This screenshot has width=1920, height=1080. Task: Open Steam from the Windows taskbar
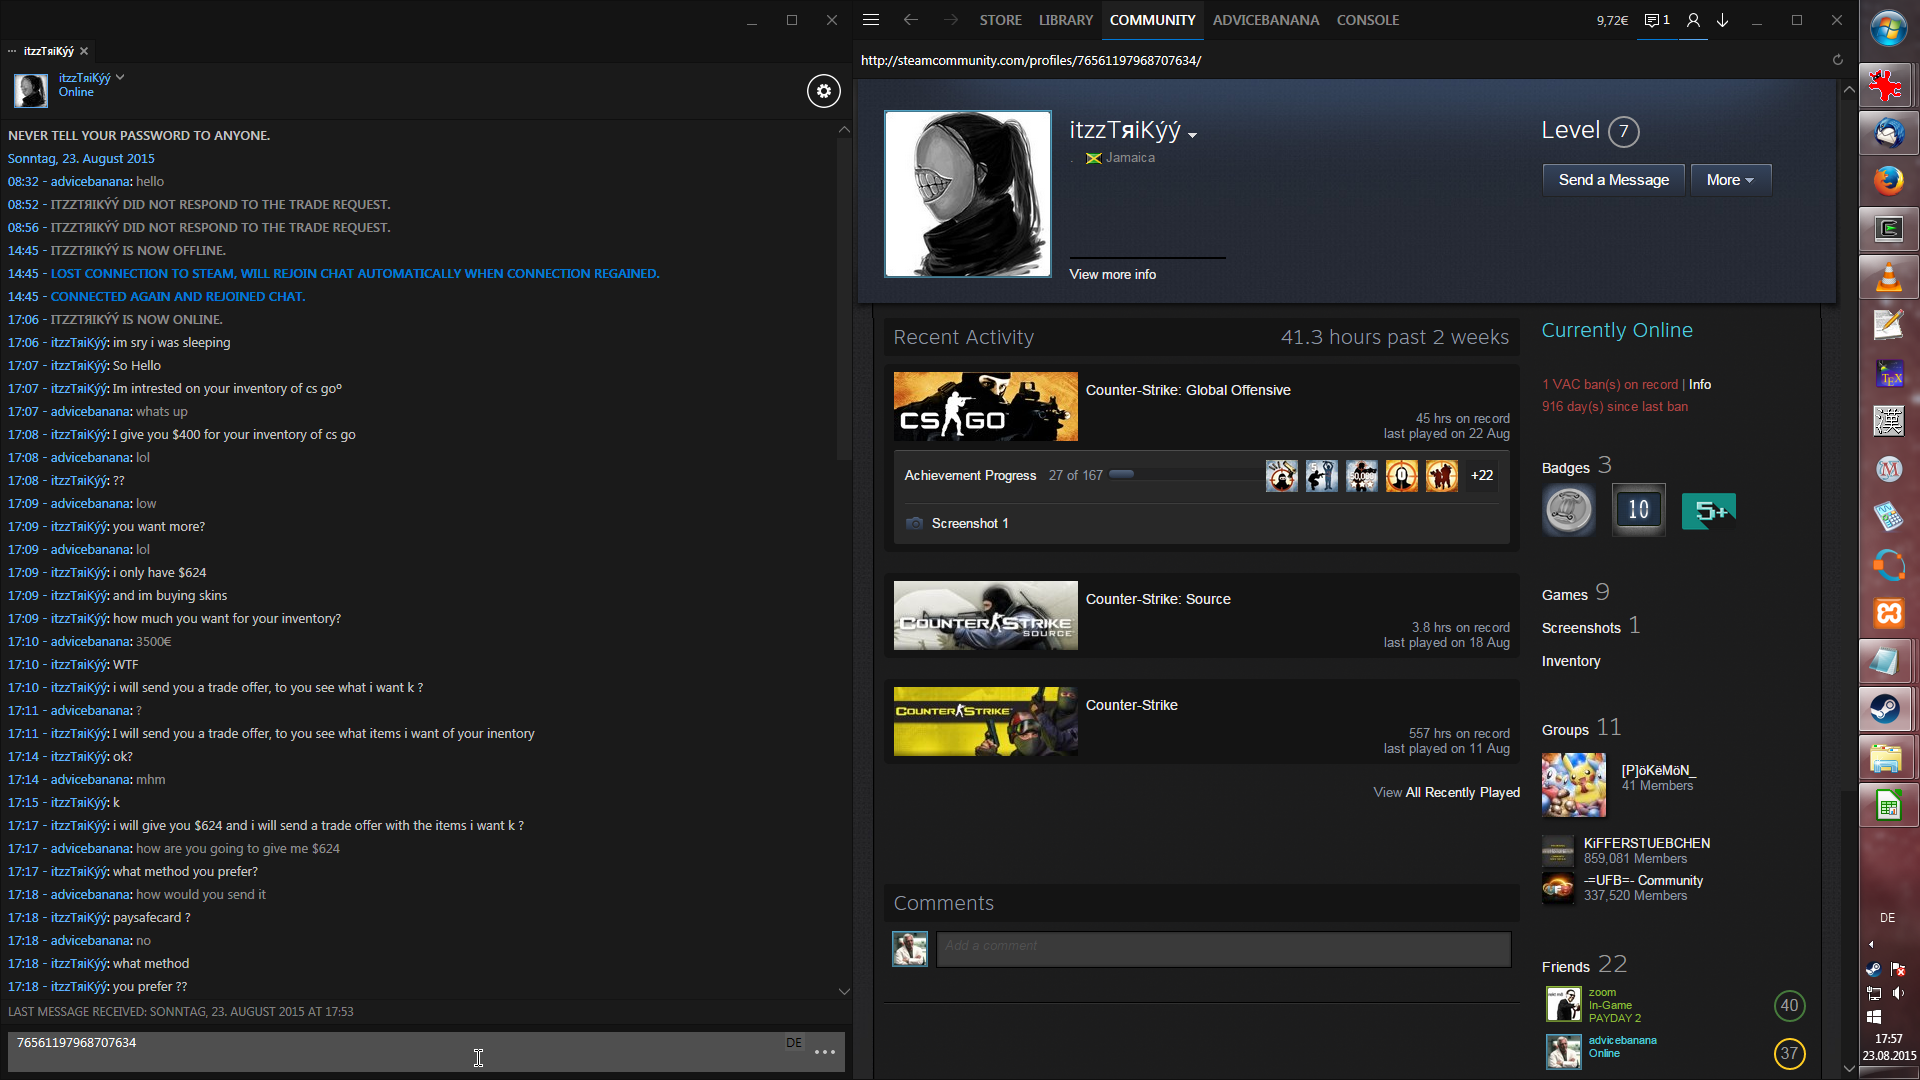pos(1887,709)
